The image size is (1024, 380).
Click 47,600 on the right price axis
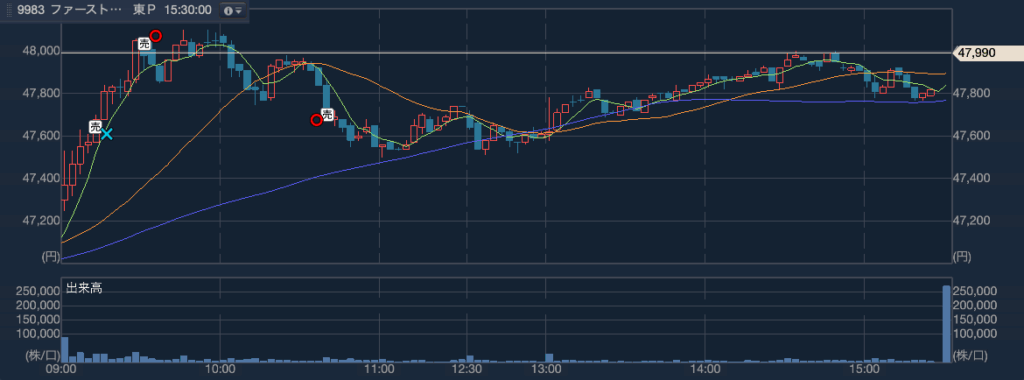point(971,136)
